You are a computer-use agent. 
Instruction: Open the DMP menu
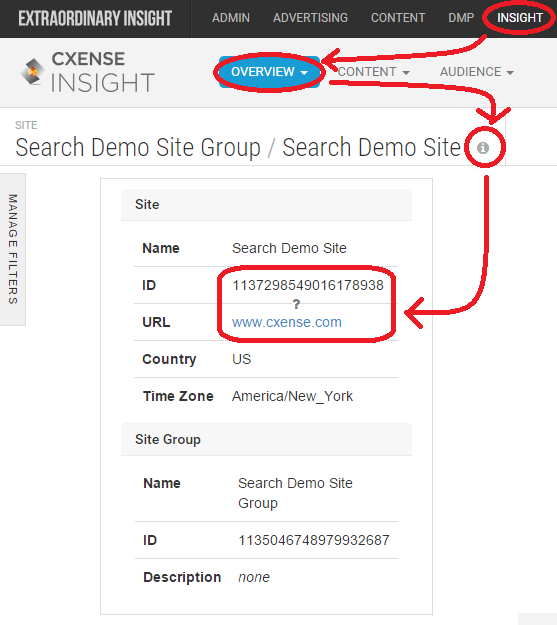coord(461,18)
